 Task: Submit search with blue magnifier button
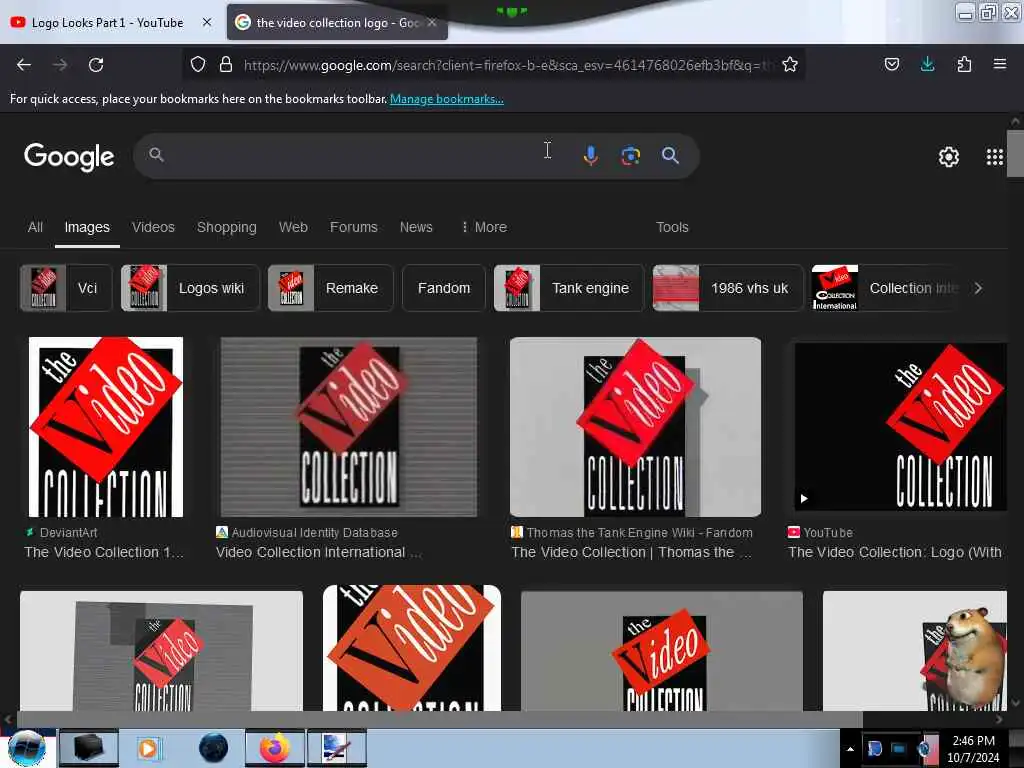(x=670, y=155)
